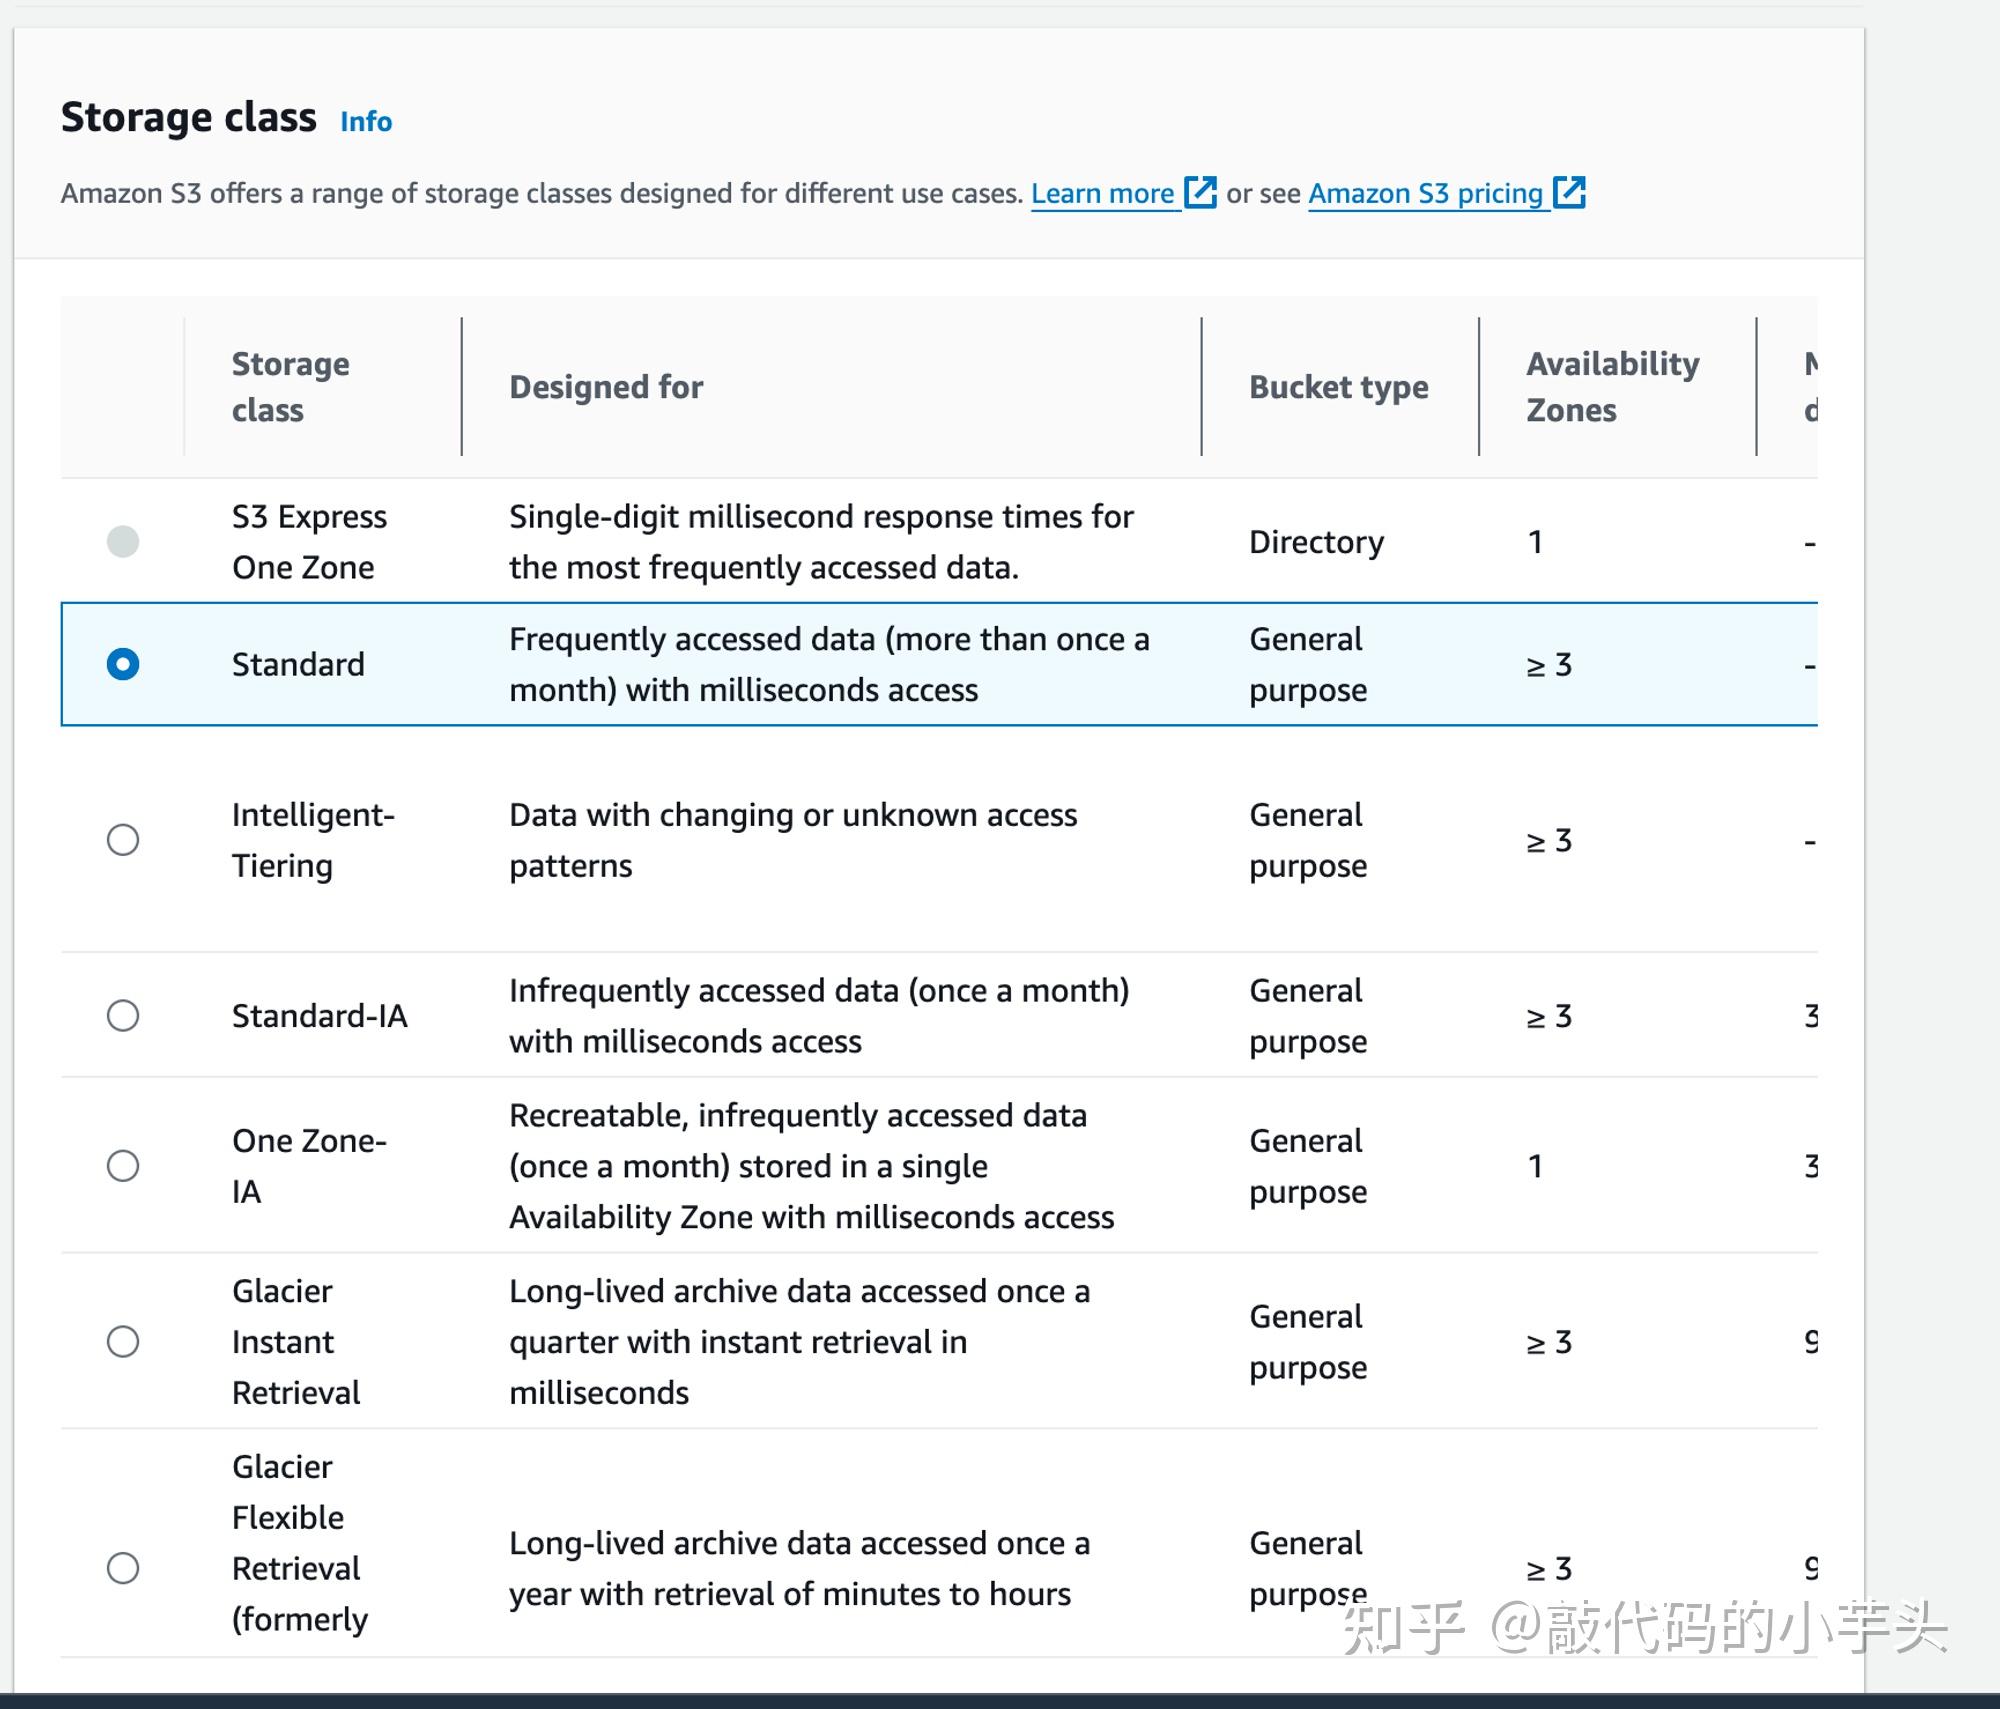Click the column divider after Designed for
The height and width of the screenshot is (1709, 2000).
click(1201, 387)
